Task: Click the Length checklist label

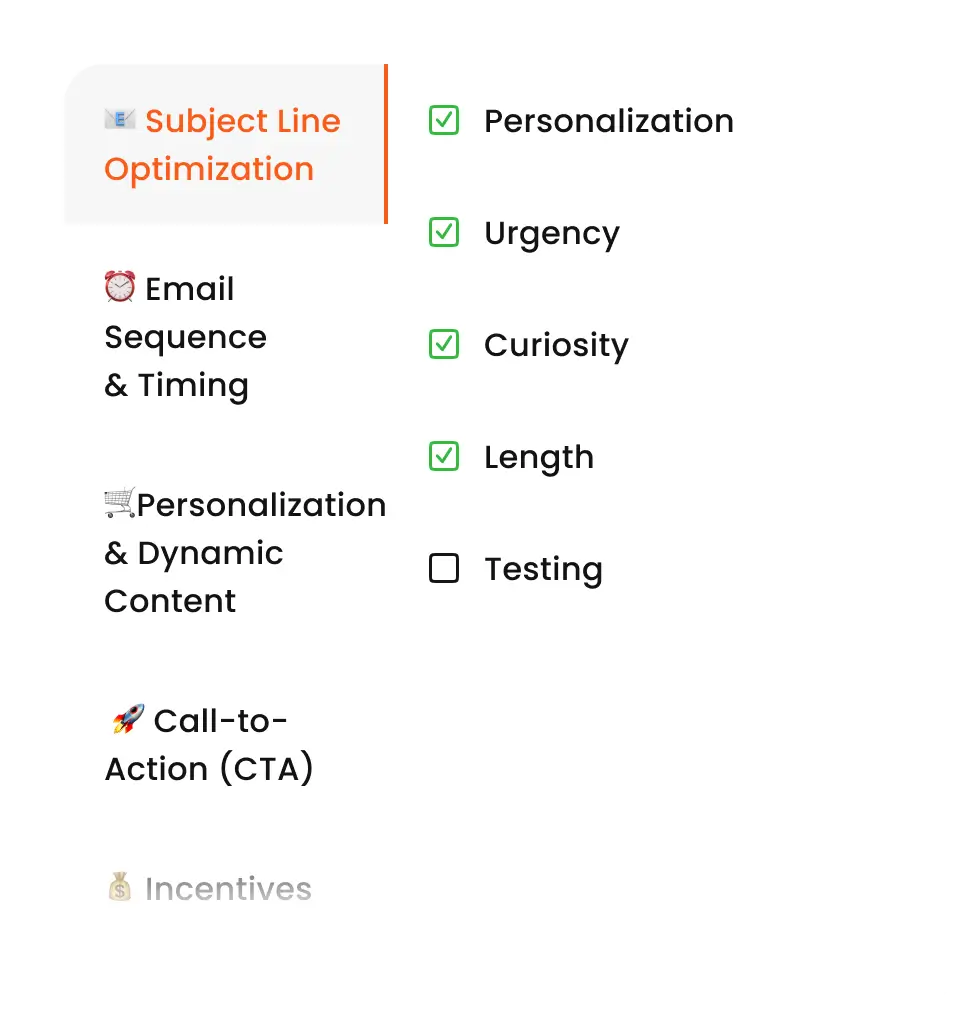Action: click(538, 457)
